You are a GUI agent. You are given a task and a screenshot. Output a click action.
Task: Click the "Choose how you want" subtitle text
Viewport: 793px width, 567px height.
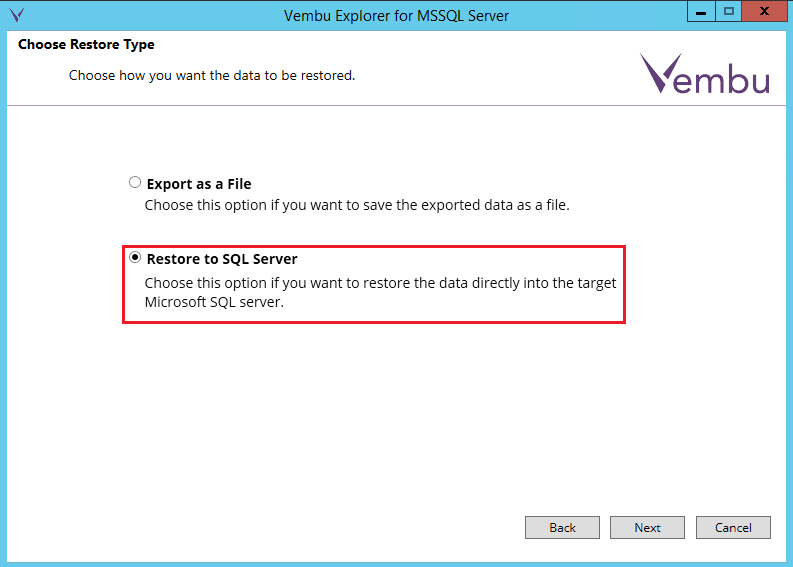tap(212, 76)
